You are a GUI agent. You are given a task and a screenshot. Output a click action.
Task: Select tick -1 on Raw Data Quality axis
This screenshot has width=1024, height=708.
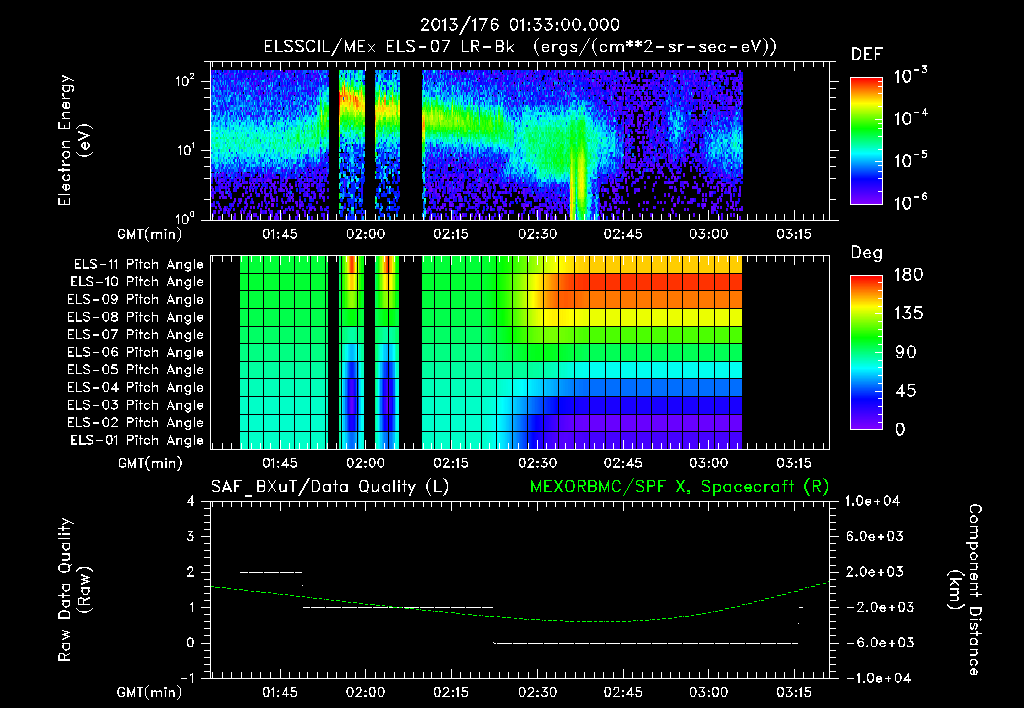pos(187,678)
